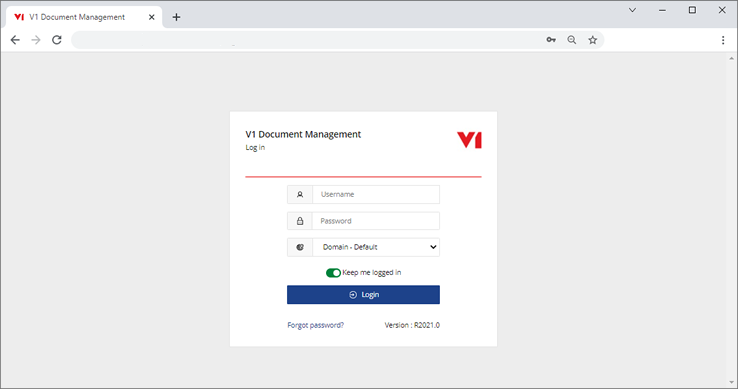Close the browser window

click(722, 10)
